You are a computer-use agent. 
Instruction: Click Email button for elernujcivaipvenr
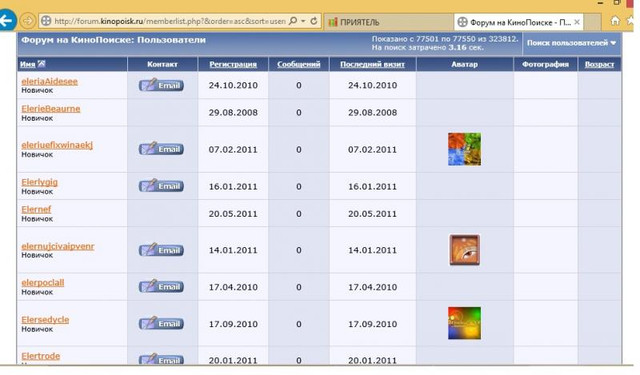(161, 250)
